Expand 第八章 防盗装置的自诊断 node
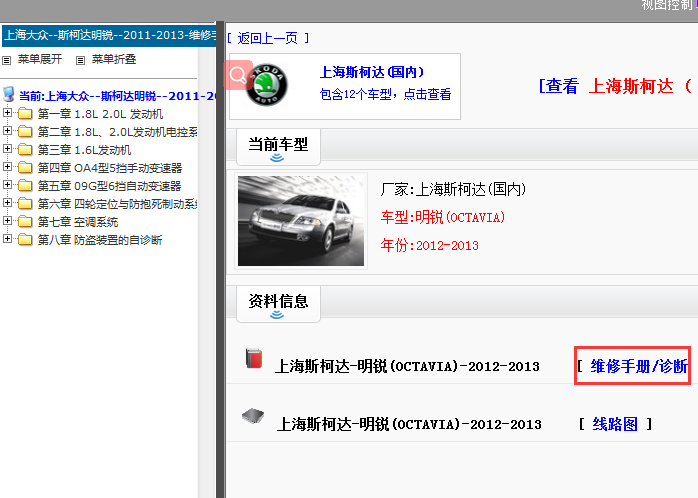The height and width of the screenshot is (498, 698). [x=7, y=238]
